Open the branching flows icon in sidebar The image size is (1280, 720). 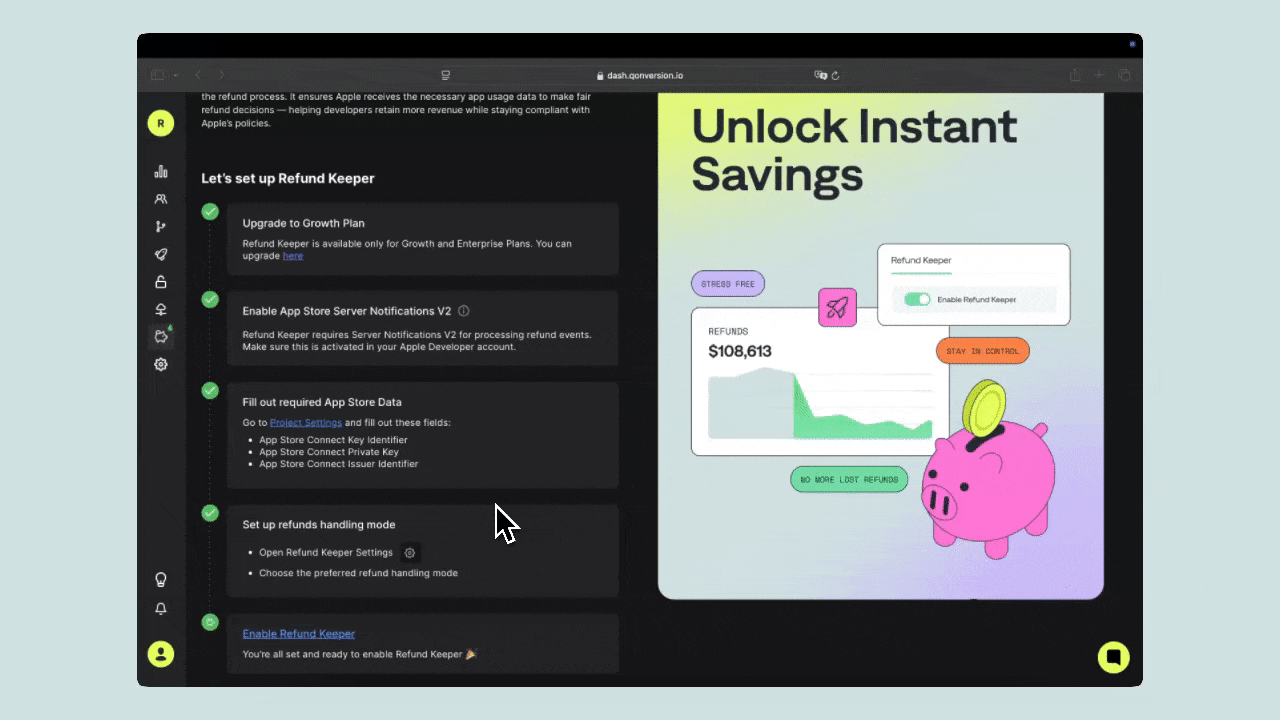(x=161, y=227)
